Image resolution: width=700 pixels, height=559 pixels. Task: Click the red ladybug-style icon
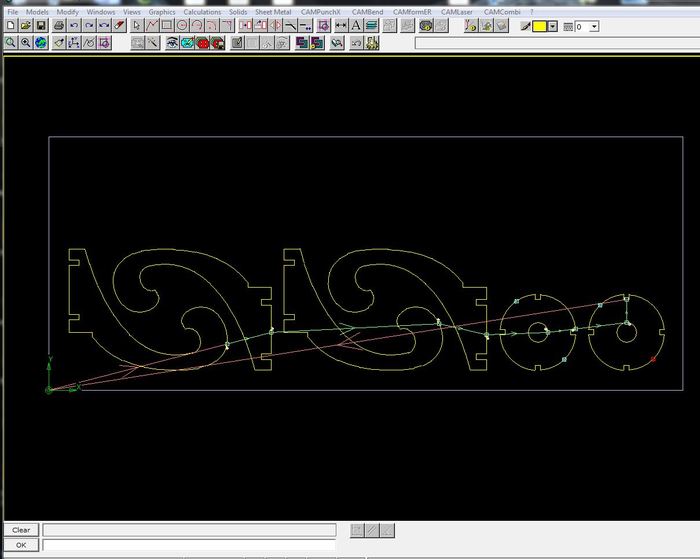[202, 43]
